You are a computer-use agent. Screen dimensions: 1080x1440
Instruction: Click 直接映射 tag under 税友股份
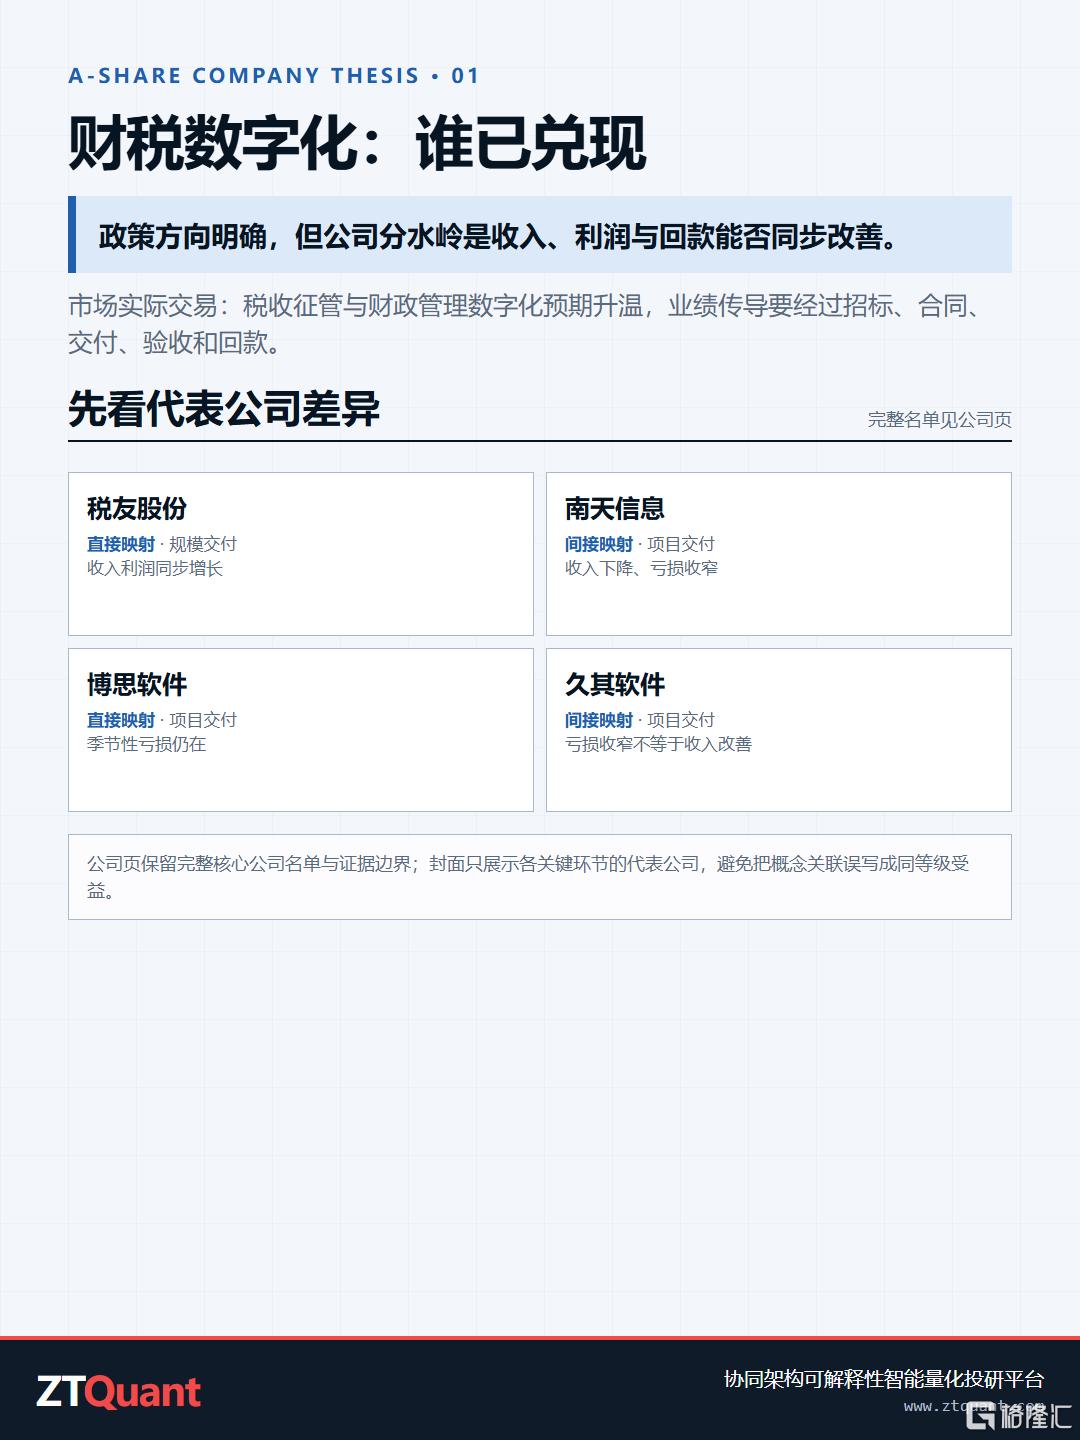coord(121,544)
